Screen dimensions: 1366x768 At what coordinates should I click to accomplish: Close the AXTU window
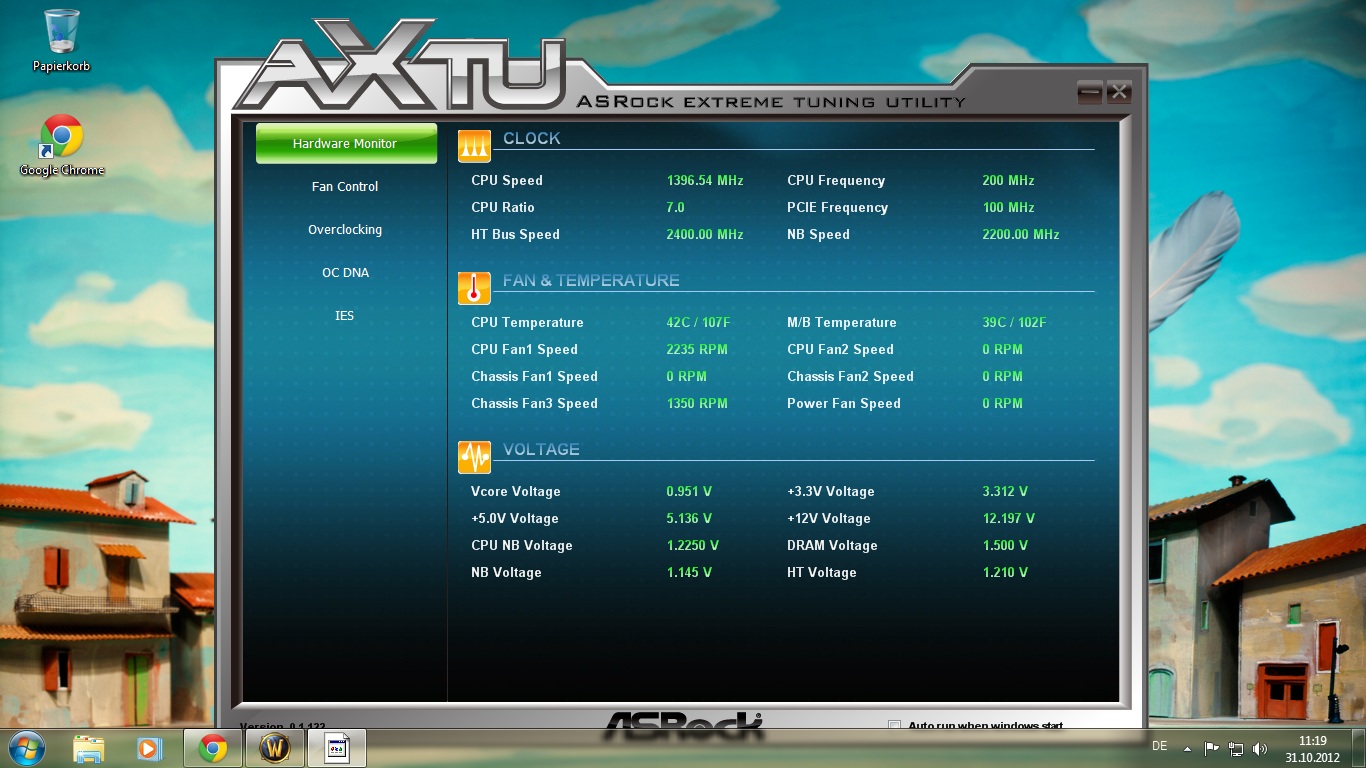(1119, 93)
